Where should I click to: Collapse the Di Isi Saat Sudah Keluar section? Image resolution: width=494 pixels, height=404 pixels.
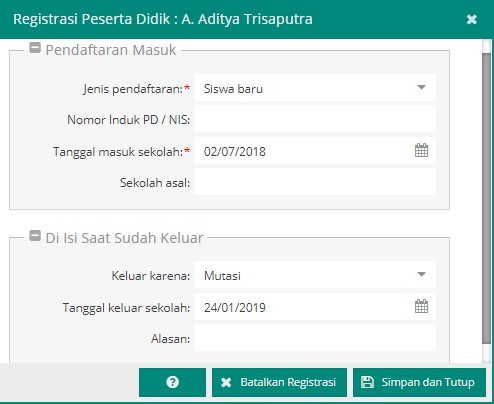tap(35, 236)
